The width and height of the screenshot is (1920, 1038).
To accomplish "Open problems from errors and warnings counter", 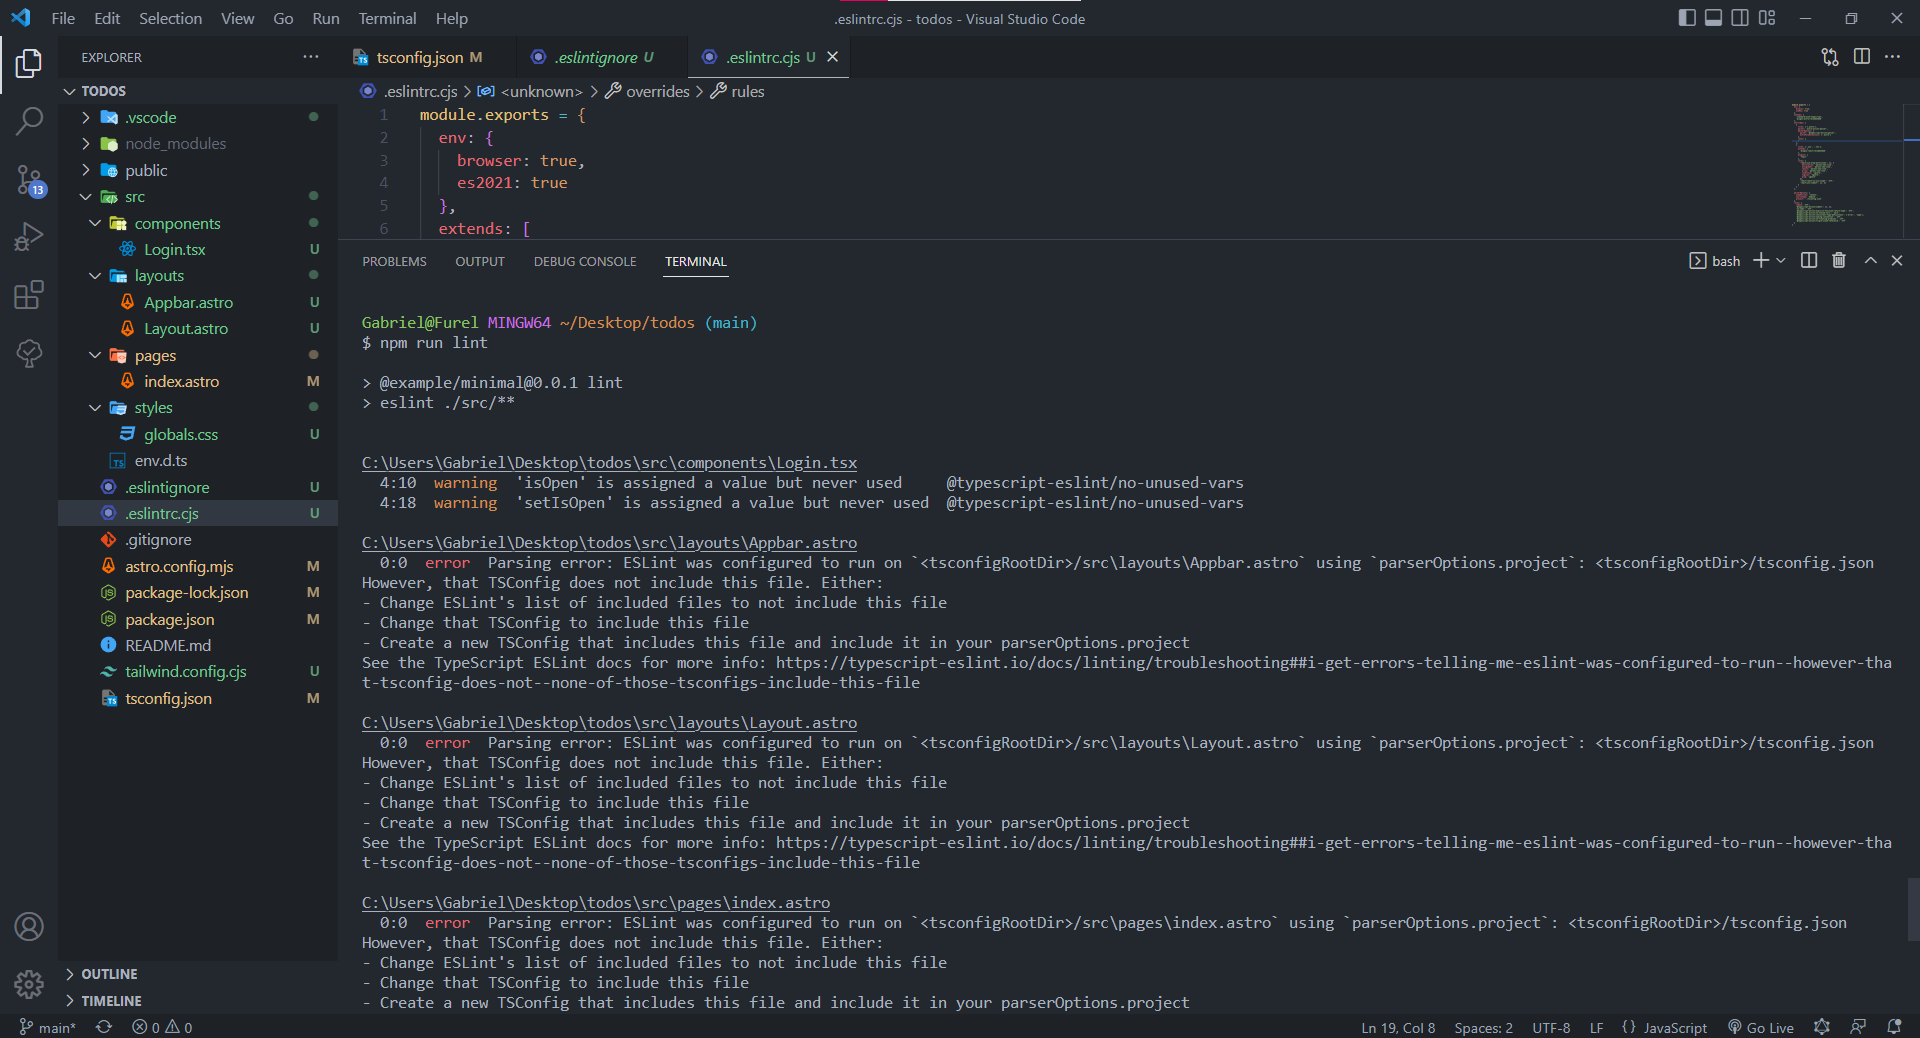I will click(x=162, y=1027).
